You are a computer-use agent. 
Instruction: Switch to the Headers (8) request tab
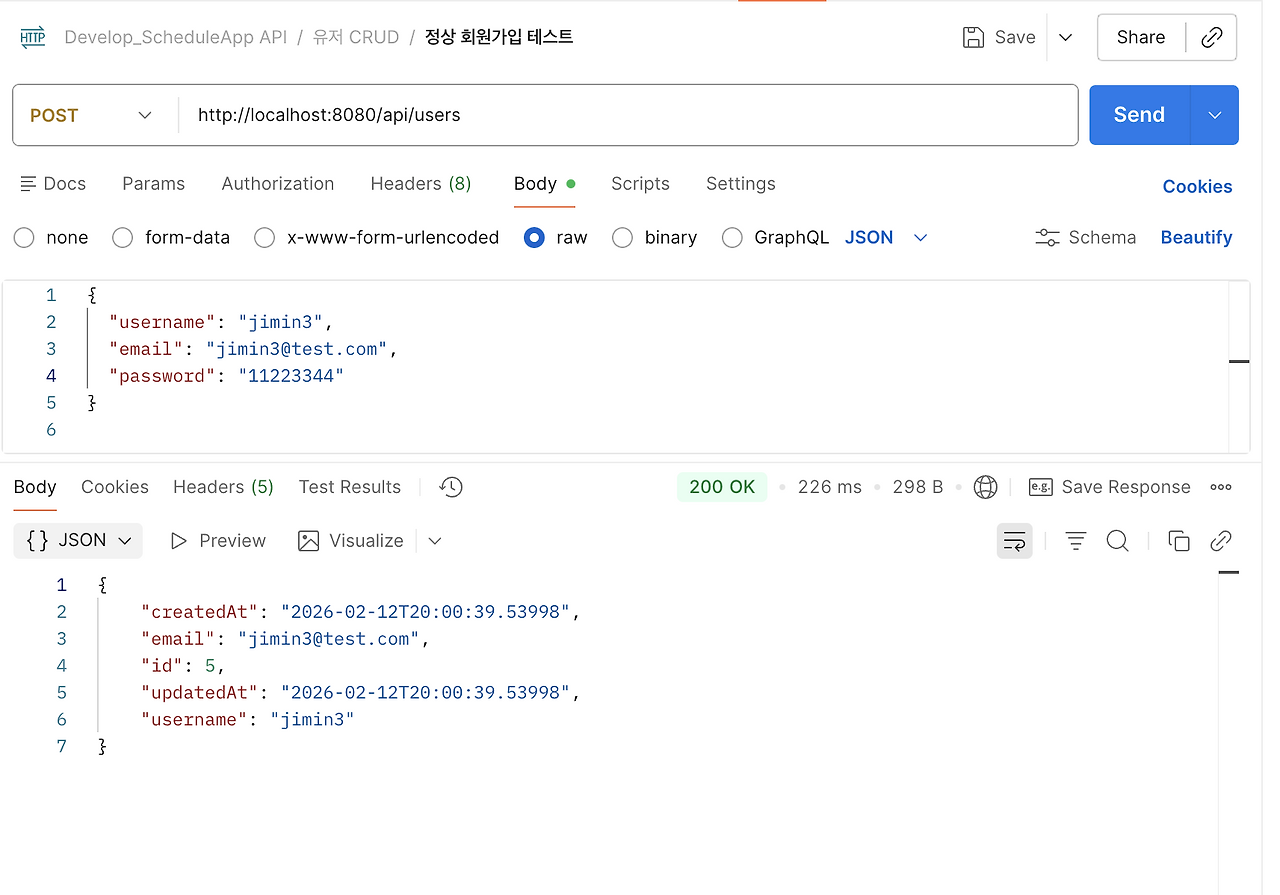tap(421, 184)
